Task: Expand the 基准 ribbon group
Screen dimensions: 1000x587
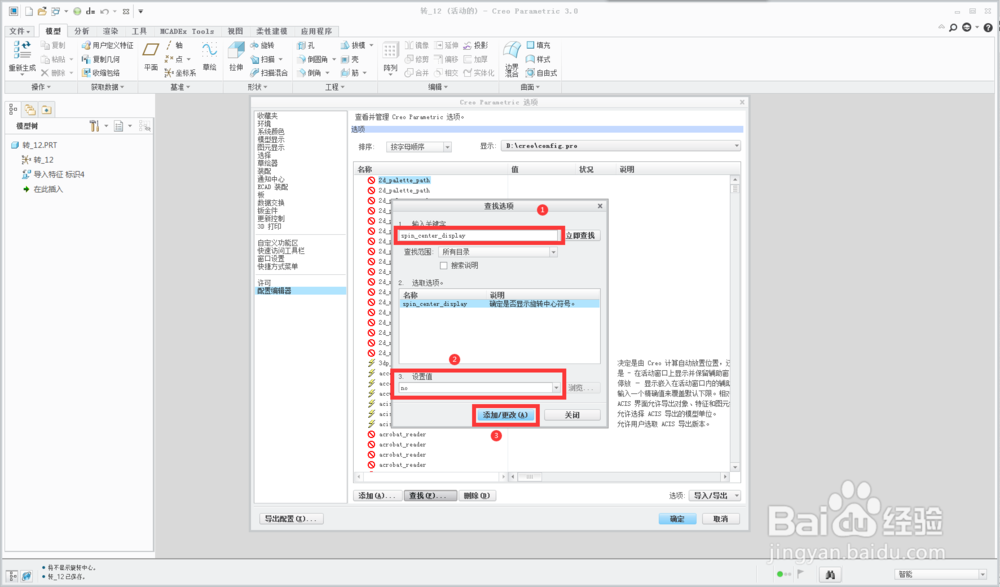Action: [x=180, y=87]
